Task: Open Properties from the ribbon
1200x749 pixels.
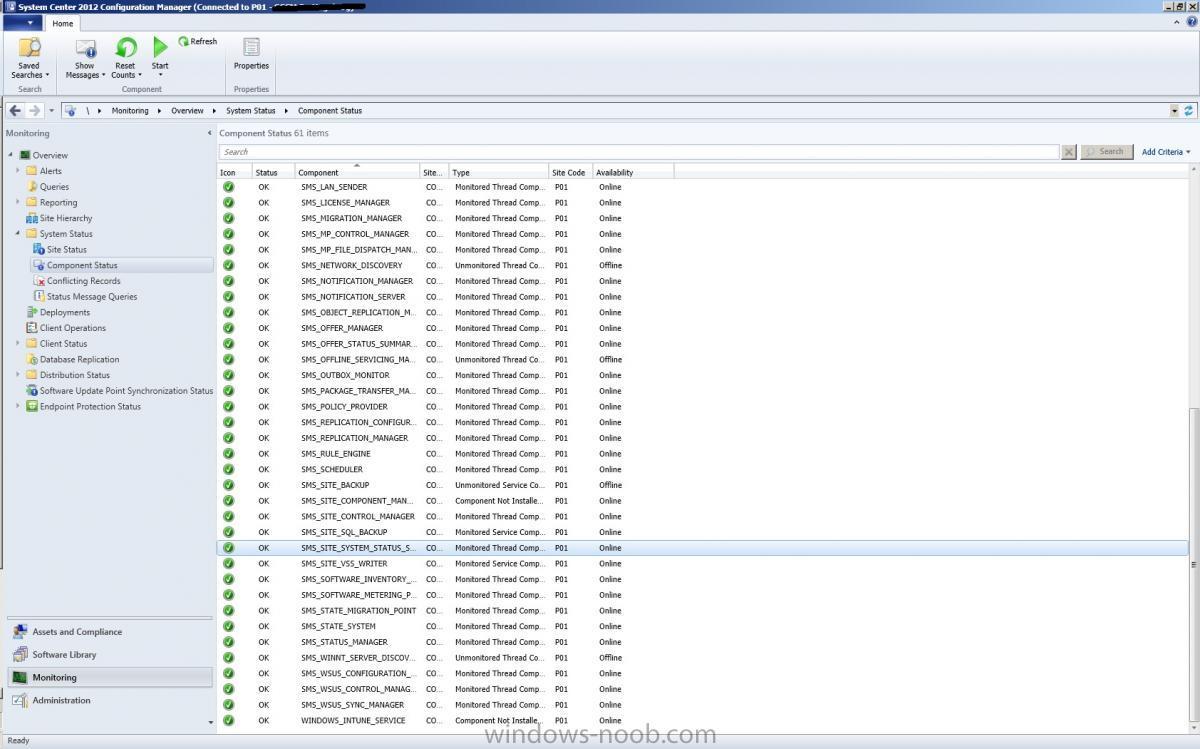Action: pyautogui.click(x=251, y=54)
